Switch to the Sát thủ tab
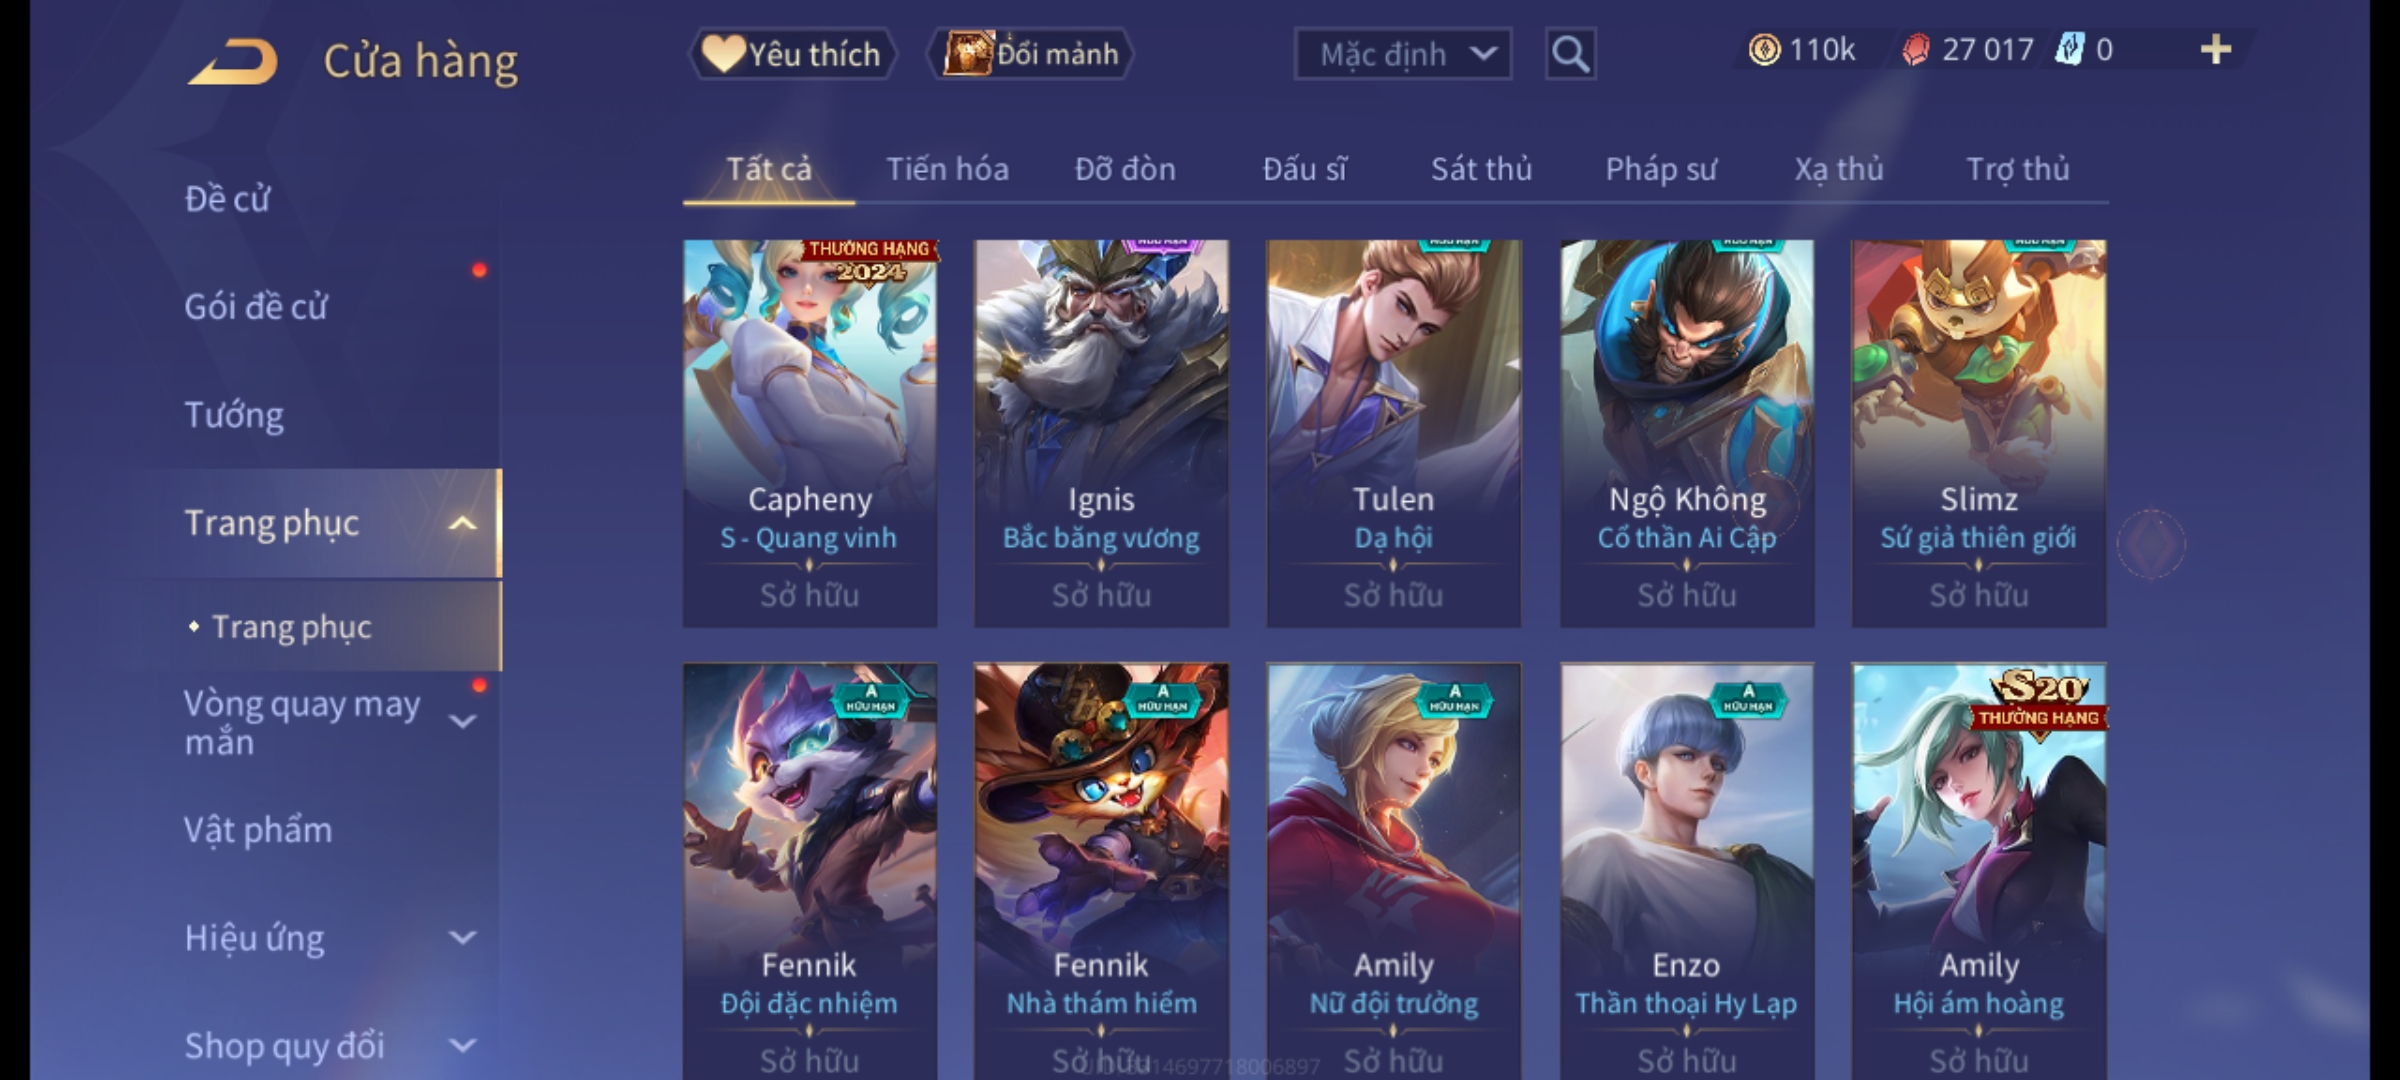This screenshot has width=2400, height=1080. (x=1481, y=169)
